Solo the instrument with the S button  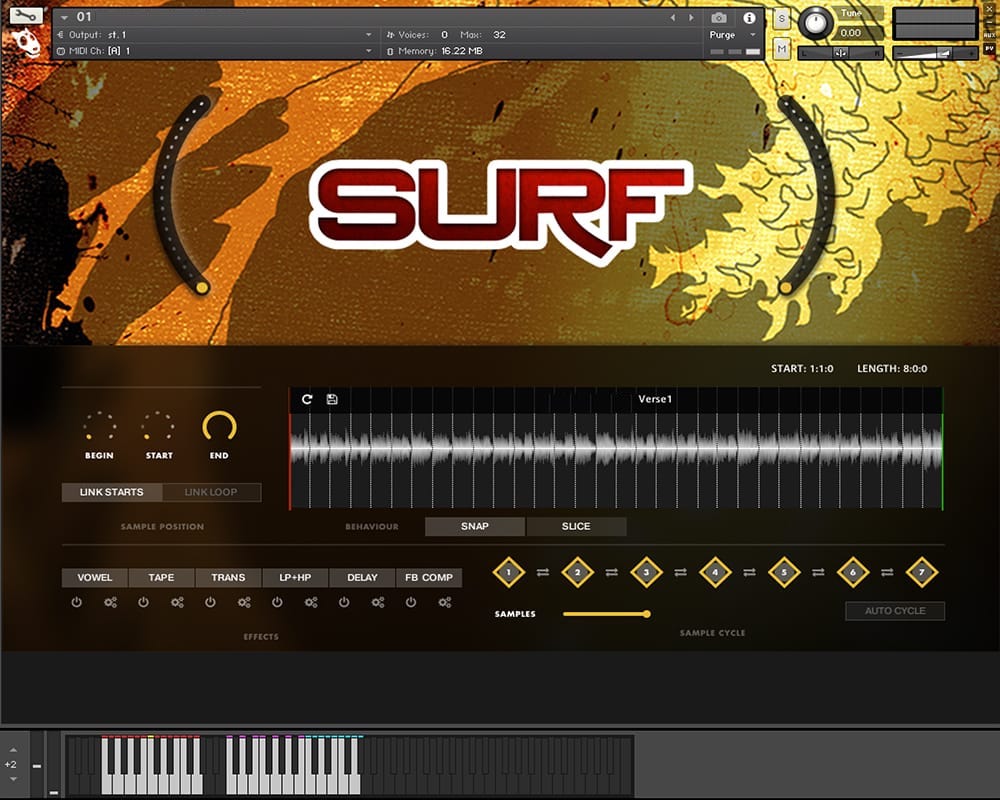pos(782,19)
